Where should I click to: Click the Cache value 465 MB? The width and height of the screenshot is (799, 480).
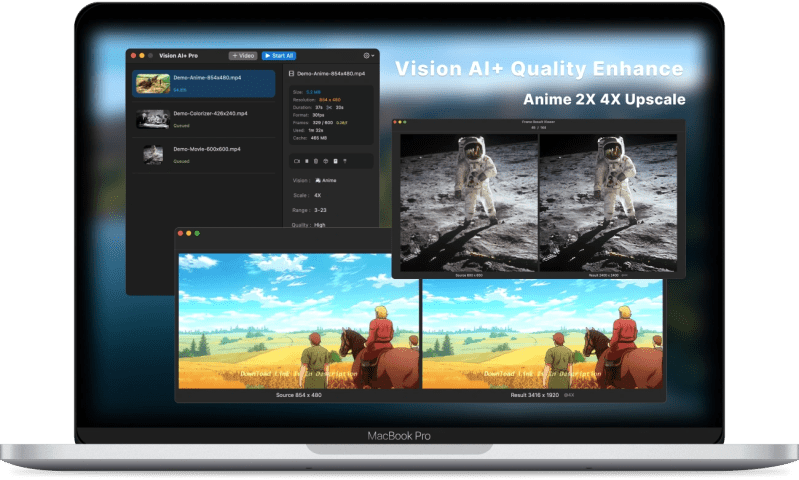(319, 138)
